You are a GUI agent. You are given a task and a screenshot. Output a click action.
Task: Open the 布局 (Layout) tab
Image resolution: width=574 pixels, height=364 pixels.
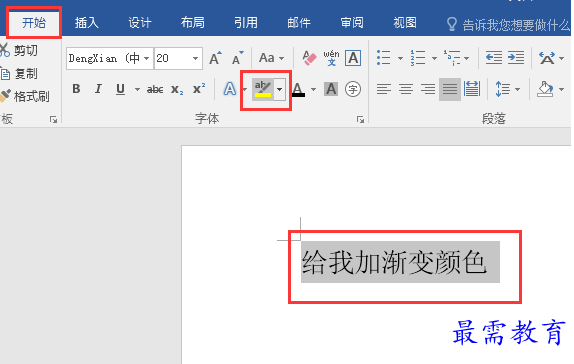(193, 23)
